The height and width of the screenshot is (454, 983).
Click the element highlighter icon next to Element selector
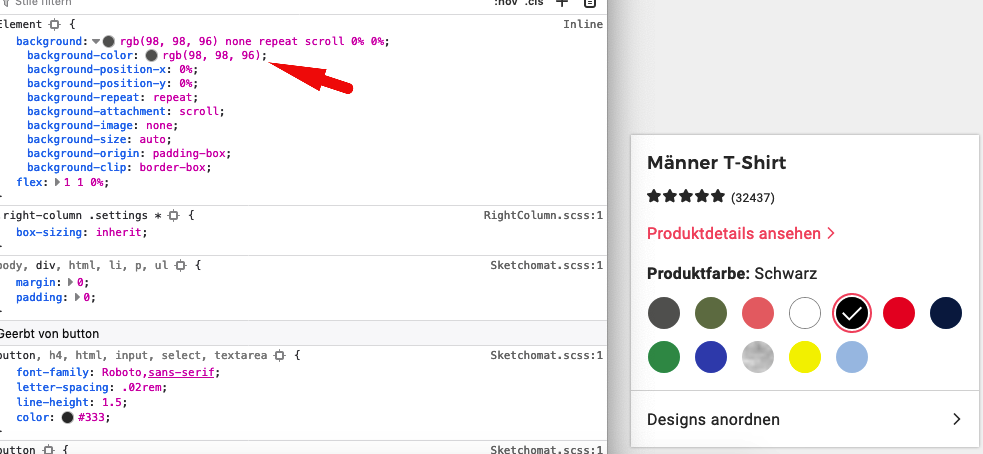(x=54, y=24)
